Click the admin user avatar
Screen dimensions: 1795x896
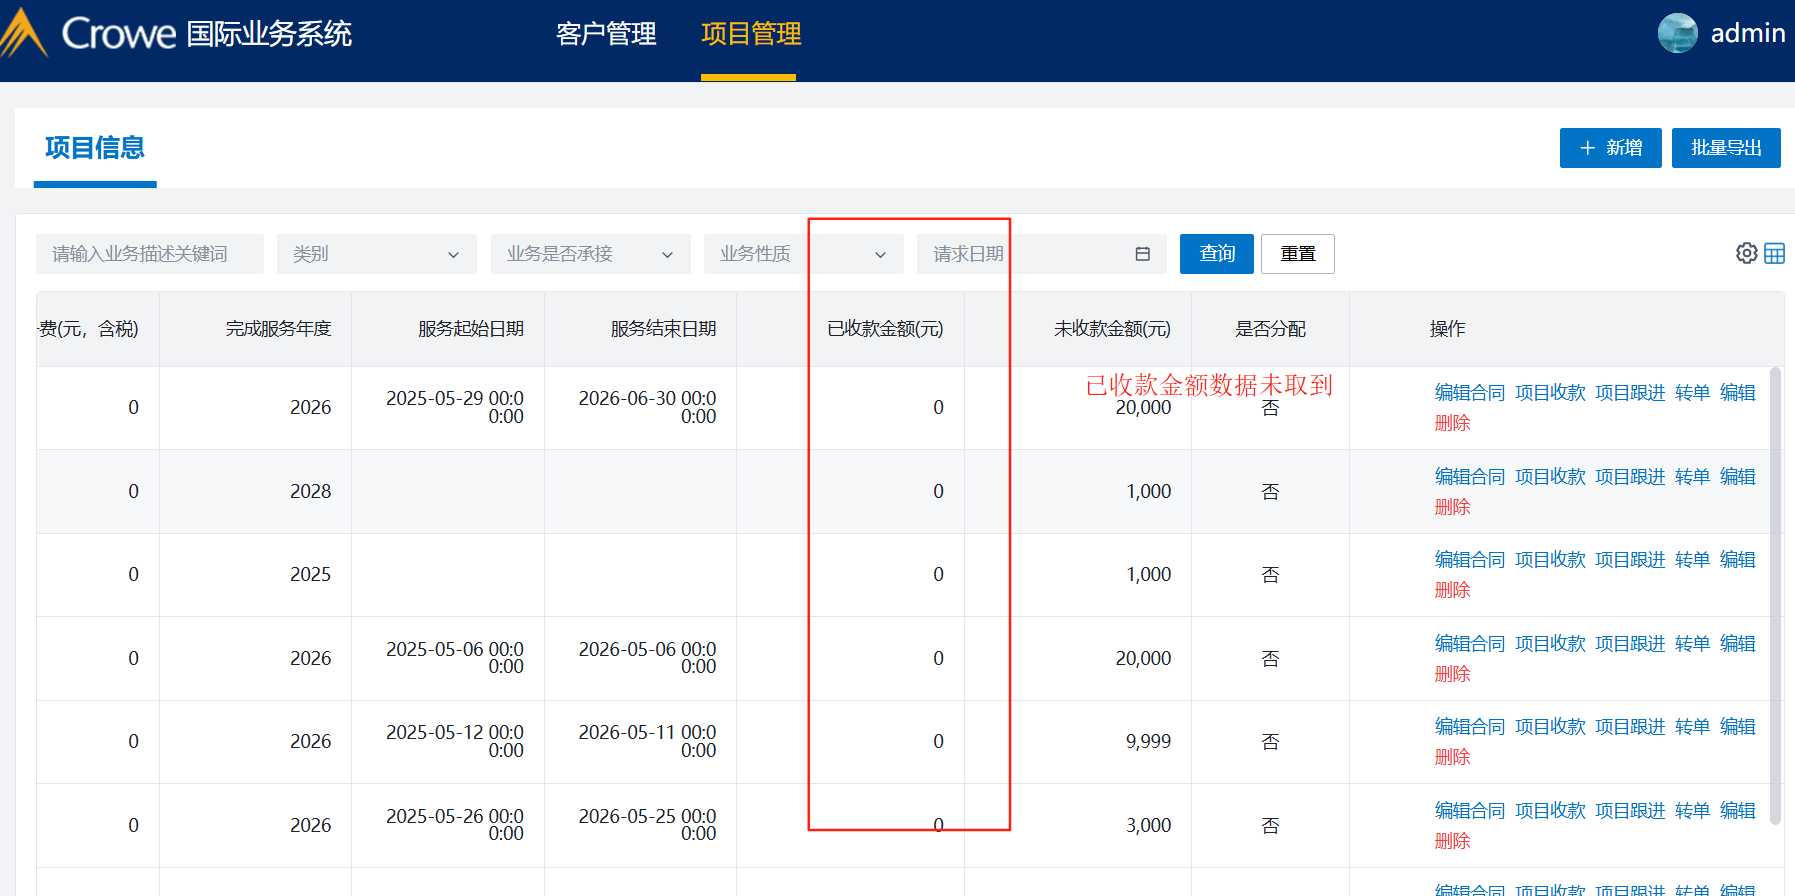tap(1677, 33)
